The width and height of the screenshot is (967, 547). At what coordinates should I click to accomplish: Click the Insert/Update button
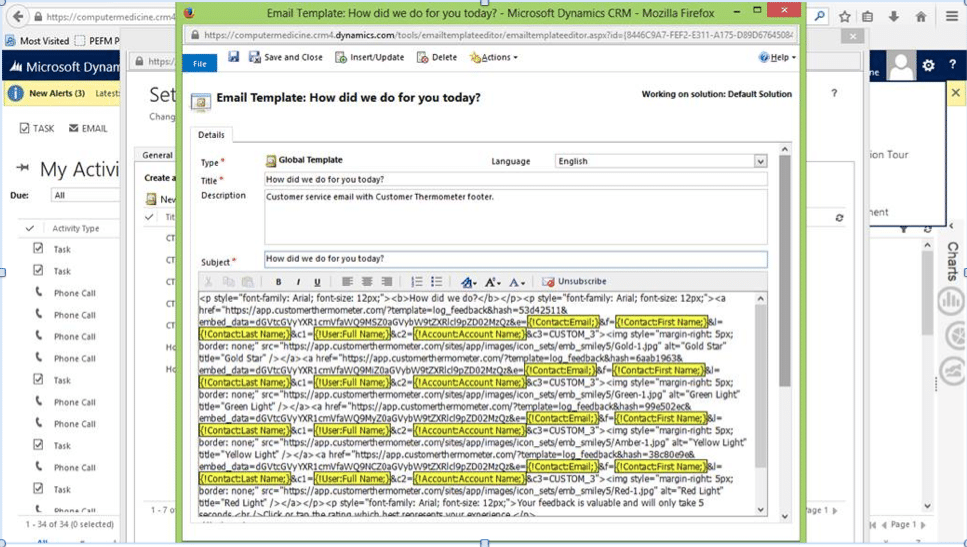click(x=369, y=57)
